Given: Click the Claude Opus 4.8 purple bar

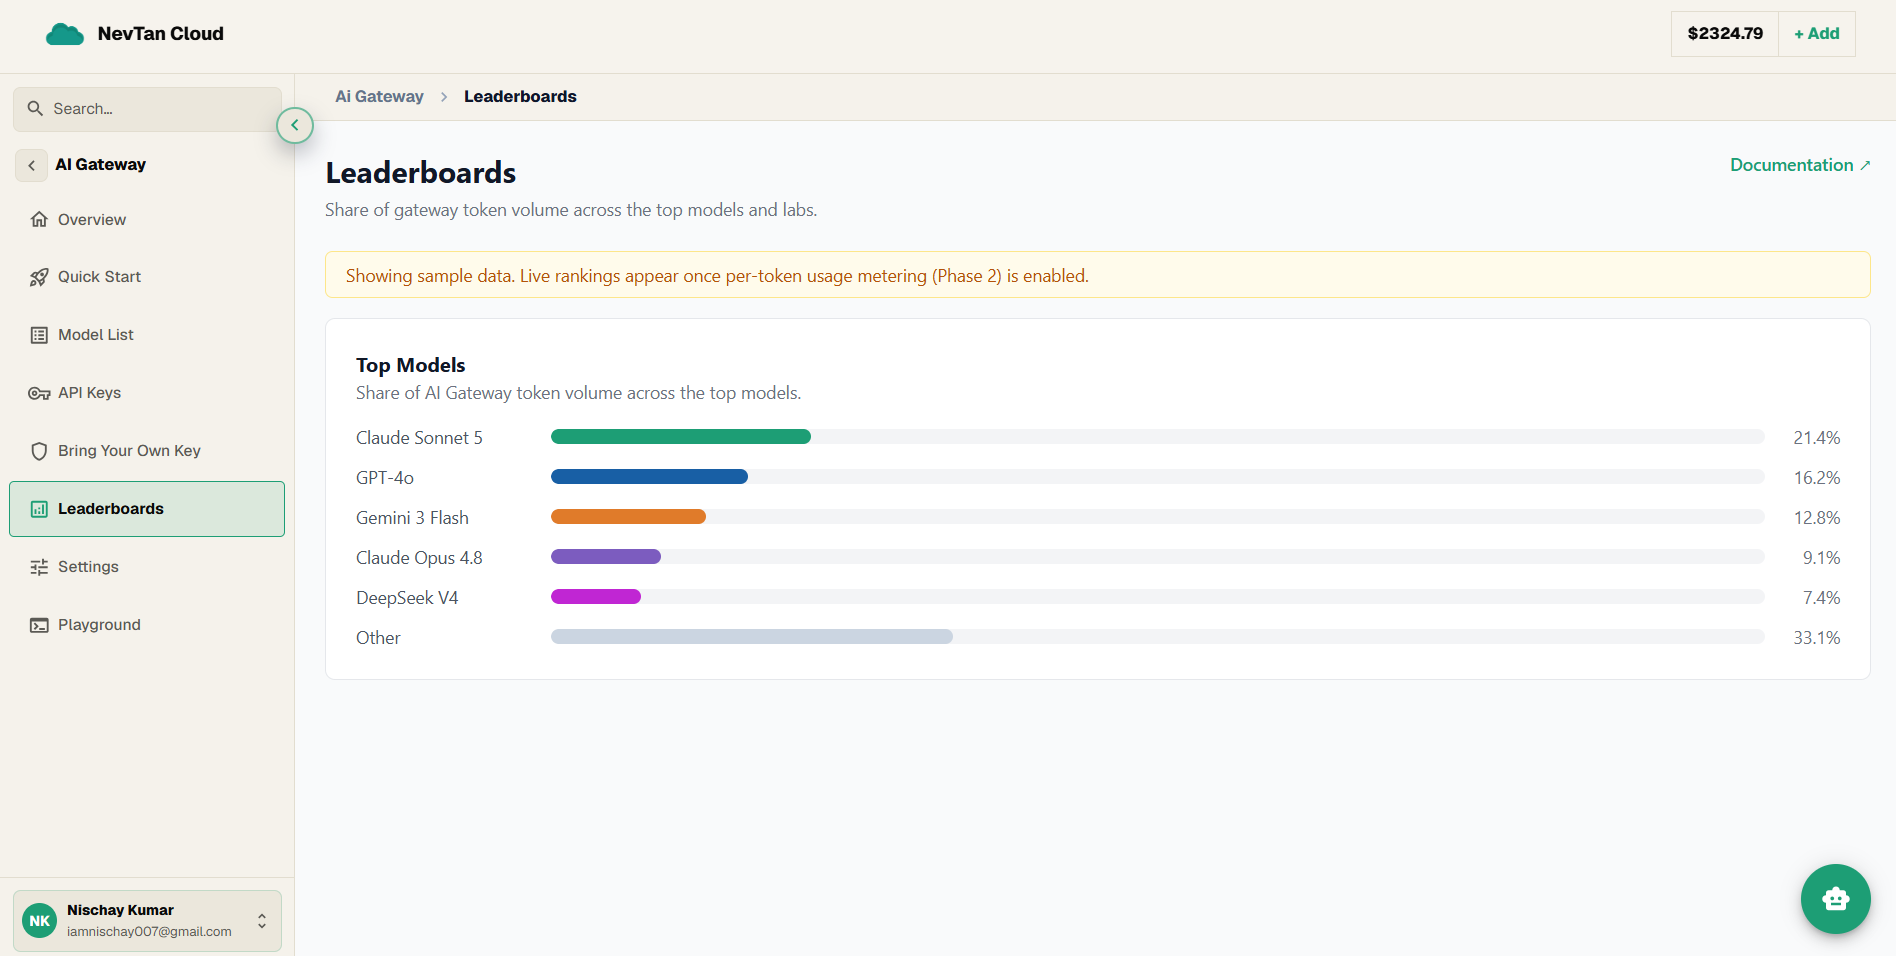Looking at the screenshot, I should tap(606, 557).
